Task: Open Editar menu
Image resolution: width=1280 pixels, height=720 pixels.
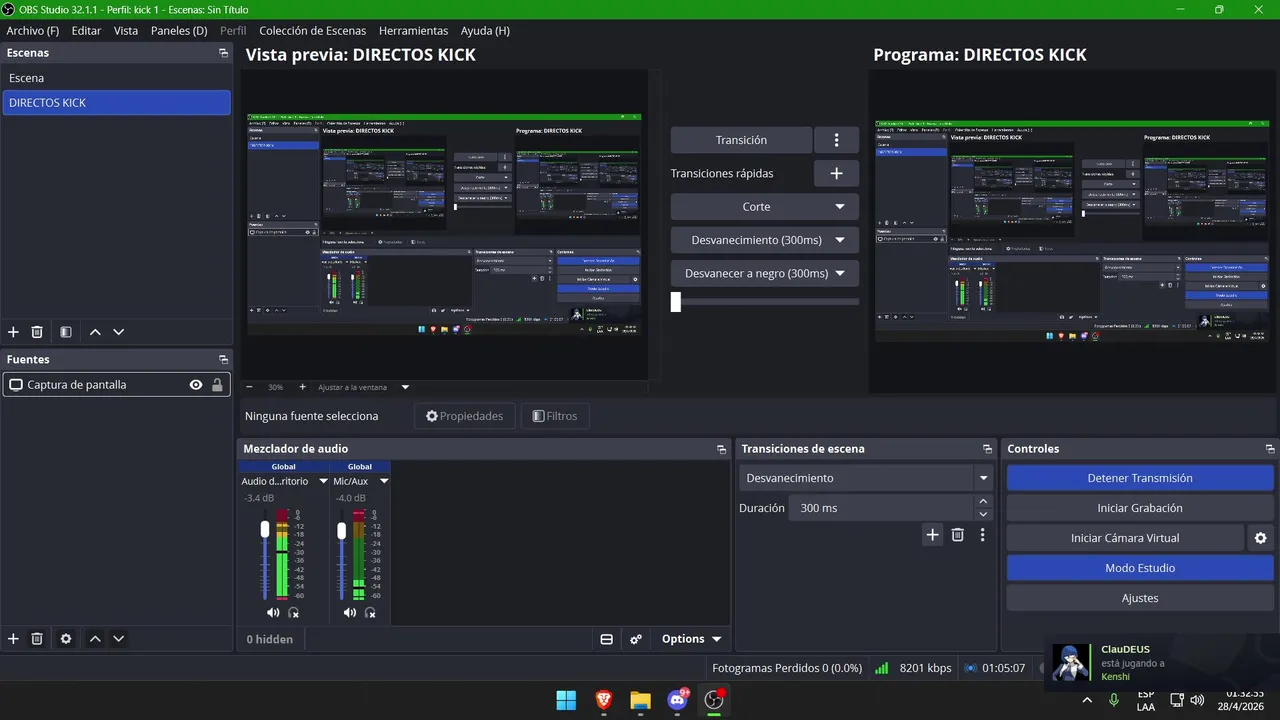Action: coord(86,31)
